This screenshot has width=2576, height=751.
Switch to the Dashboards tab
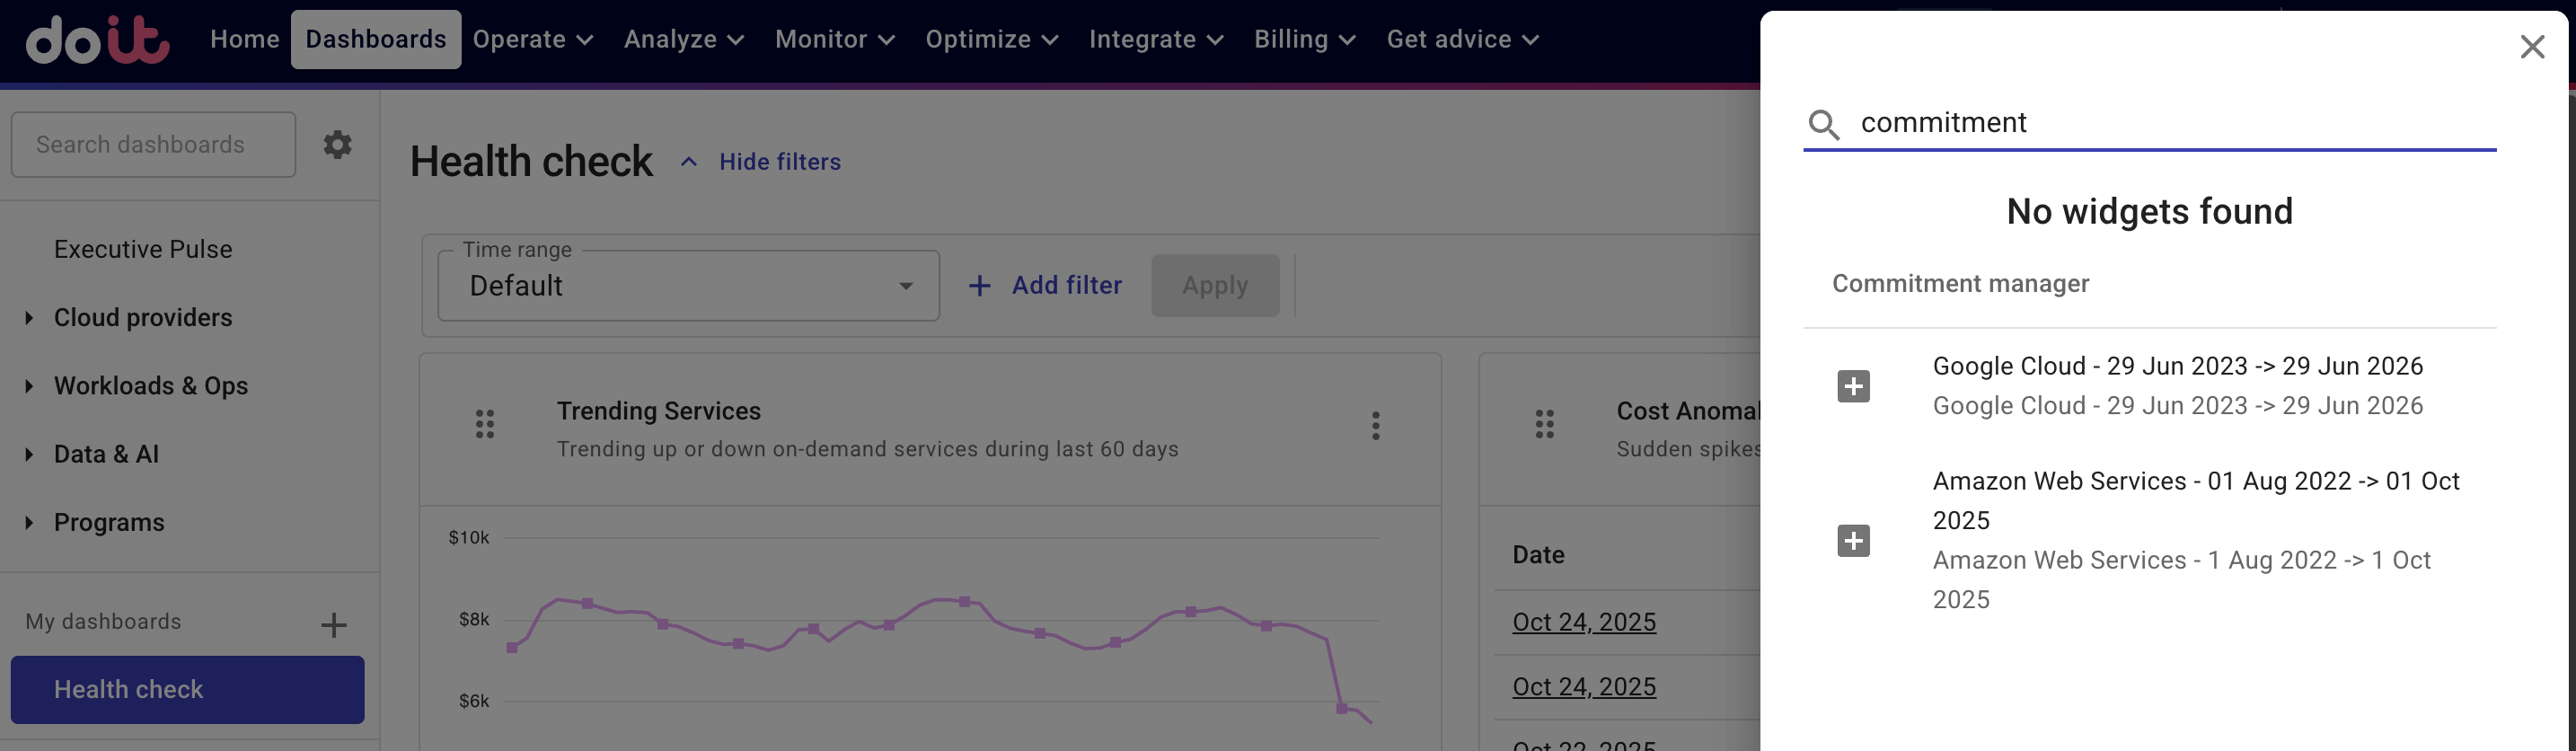[x=375, y=39]
